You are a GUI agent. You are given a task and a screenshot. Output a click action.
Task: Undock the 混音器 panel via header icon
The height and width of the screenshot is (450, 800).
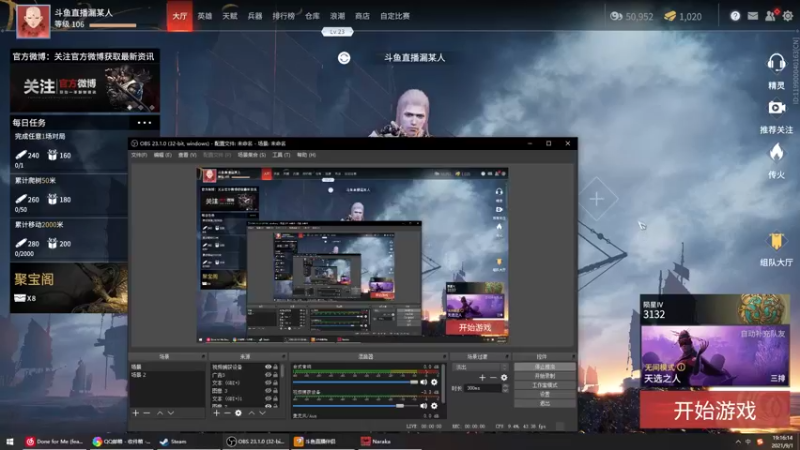point(444,357)
